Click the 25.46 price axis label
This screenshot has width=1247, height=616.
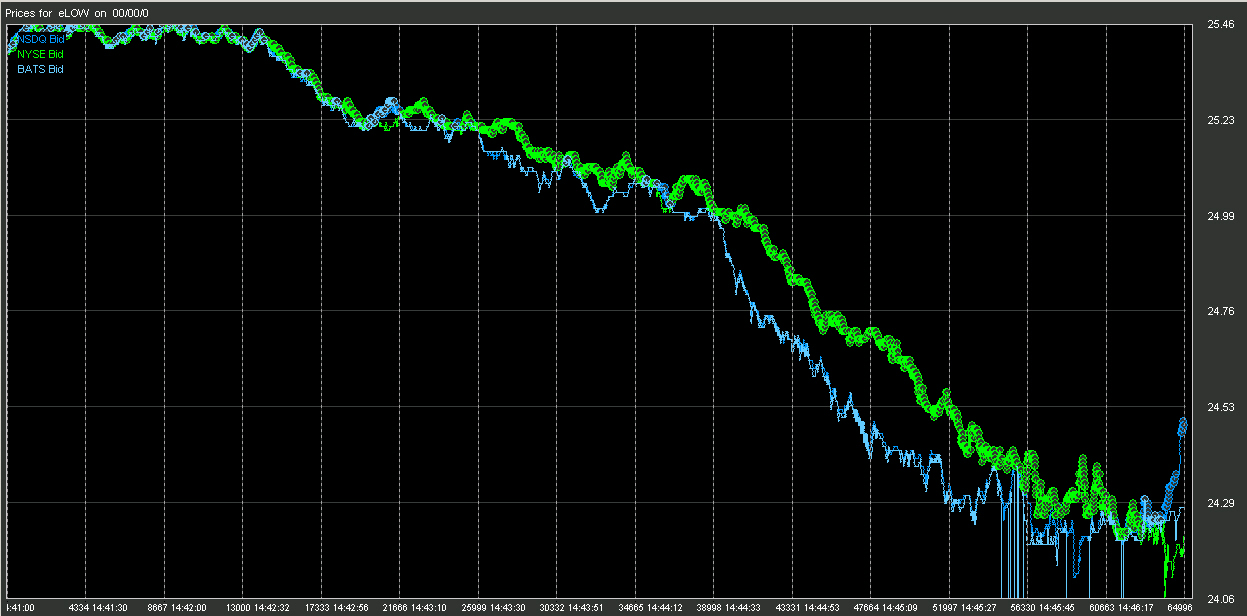click(x=1220, y=23)
